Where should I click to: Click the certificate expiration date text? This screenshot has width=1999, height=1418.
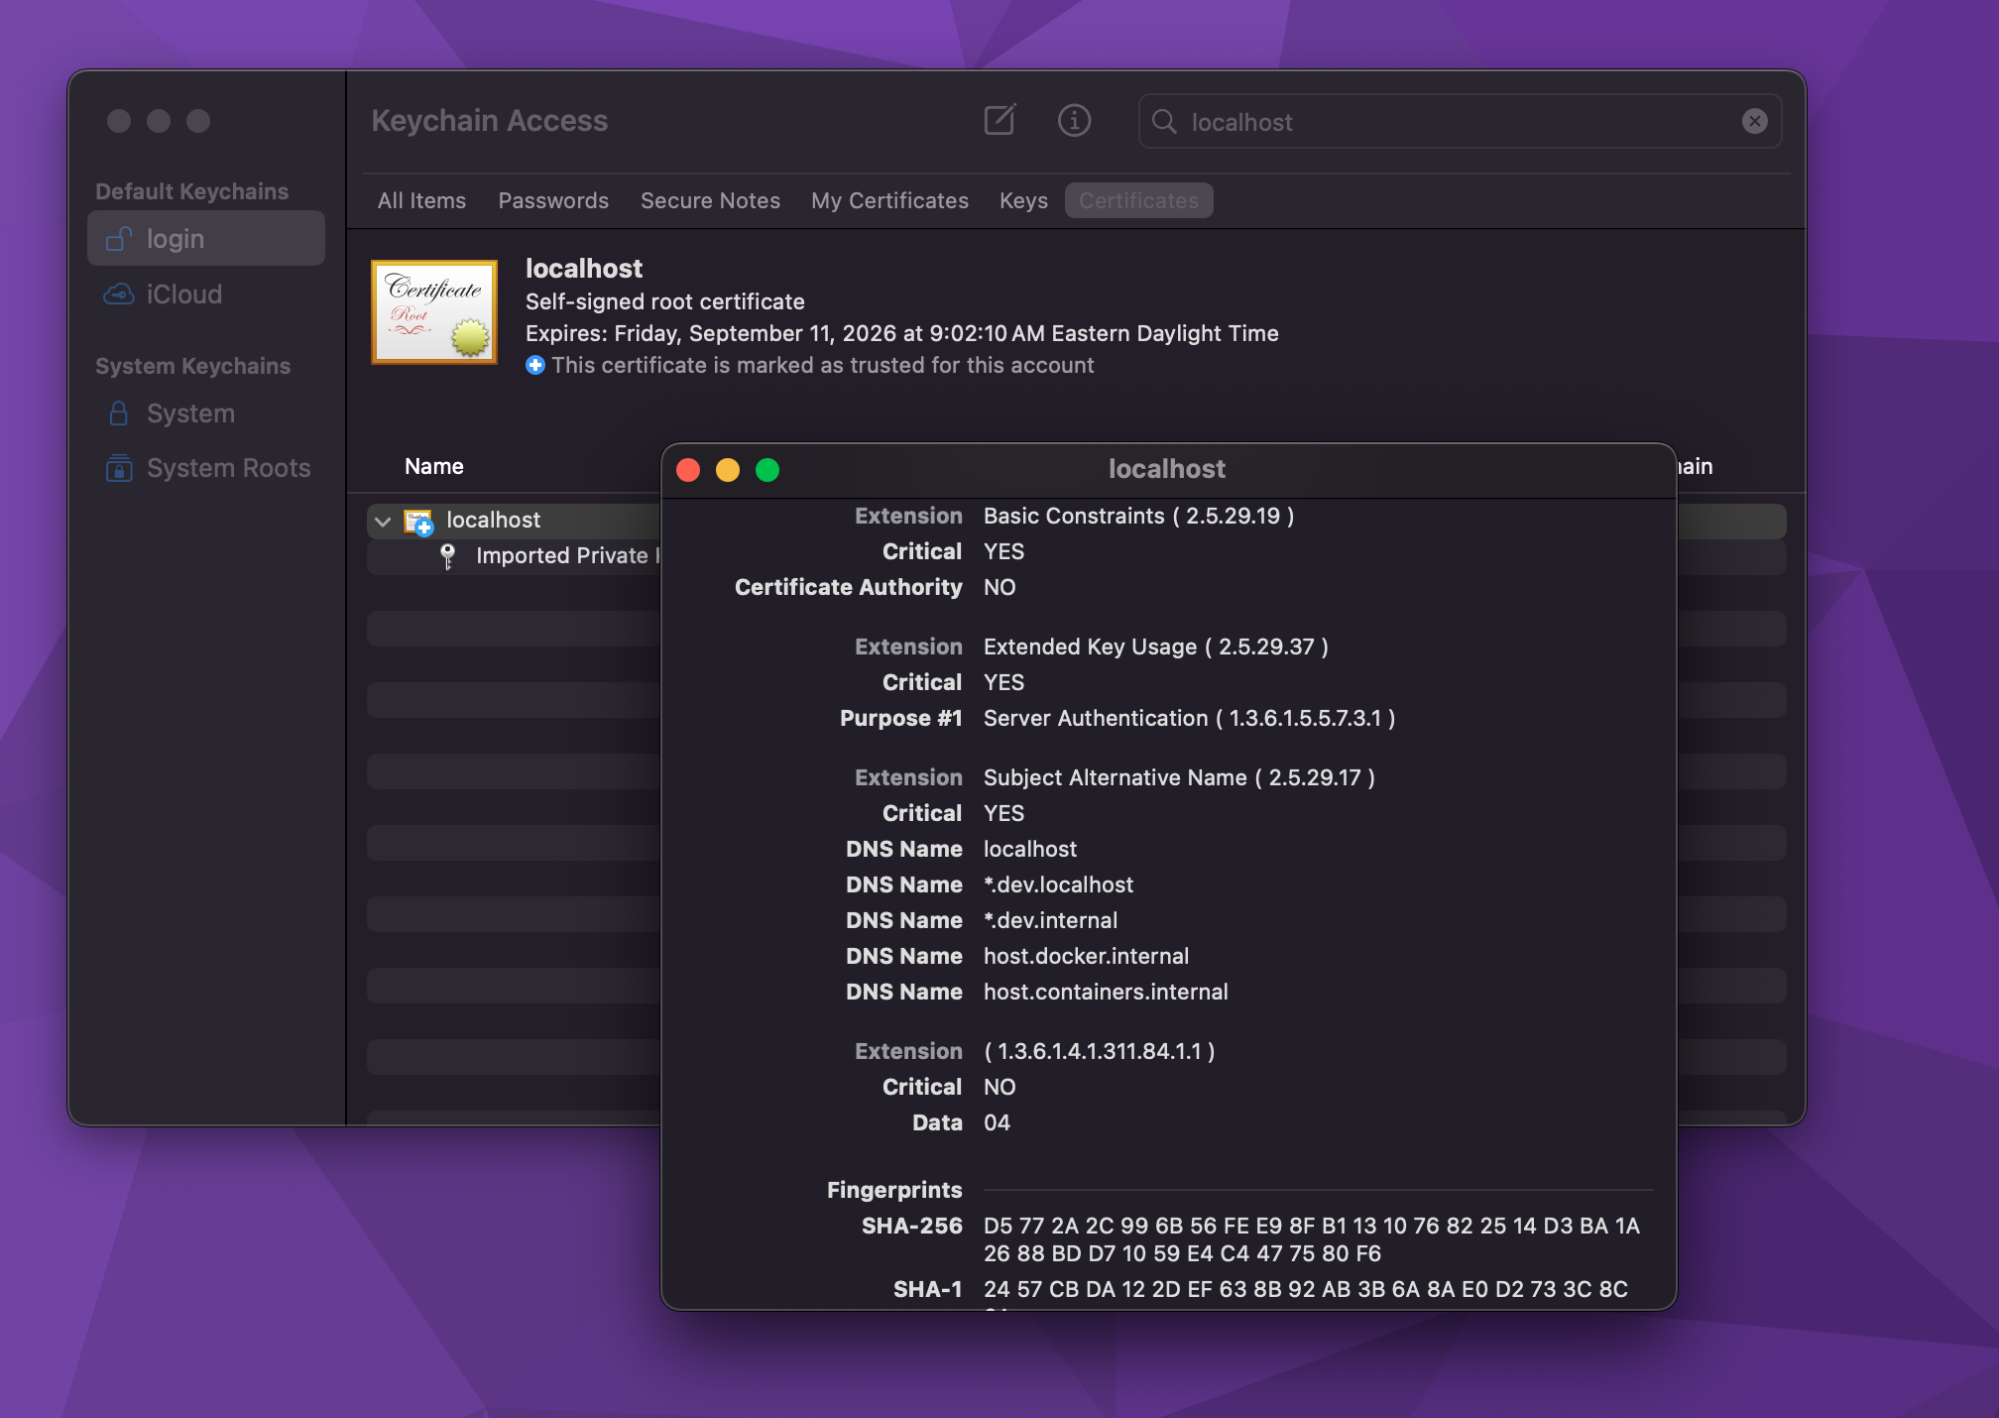click(902, 333)
